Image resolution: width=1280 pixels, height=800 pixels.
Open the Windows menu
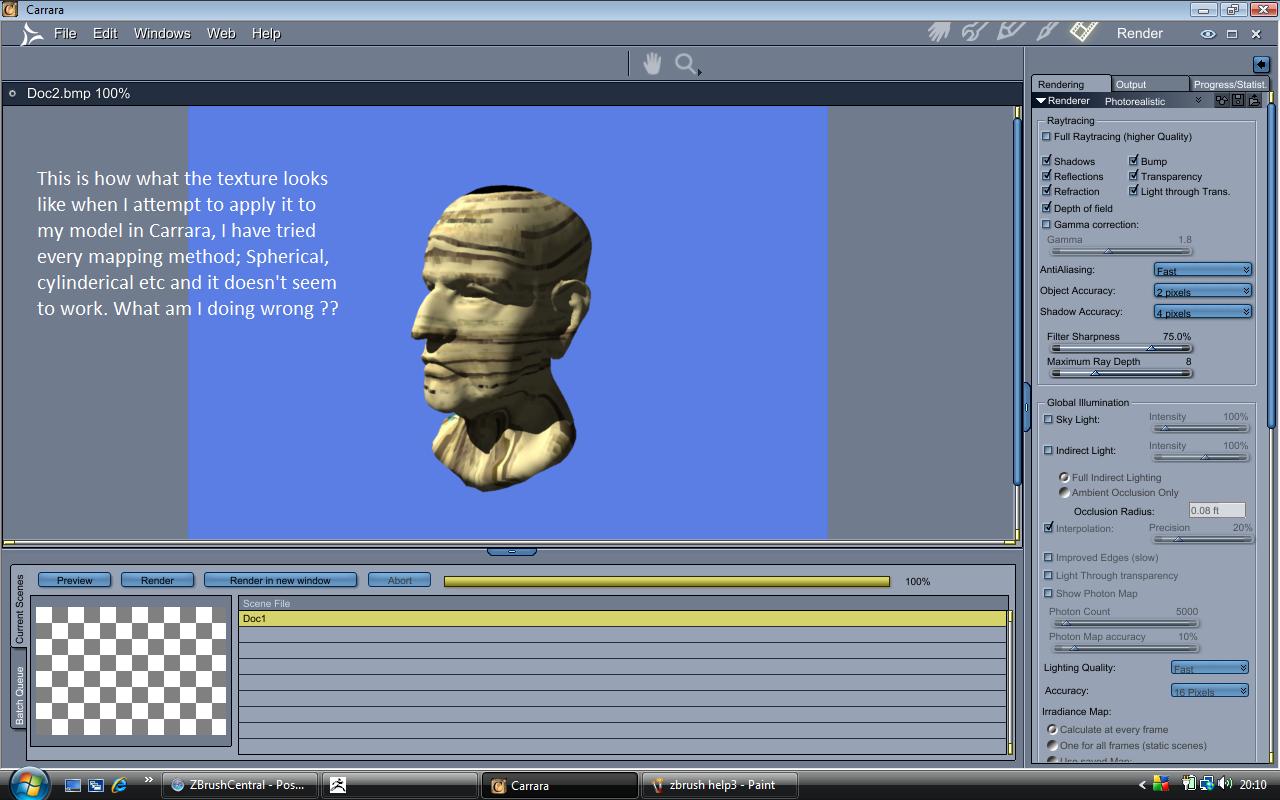tap(162, 33)
